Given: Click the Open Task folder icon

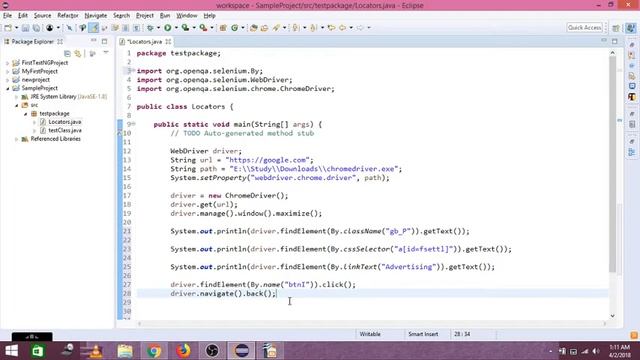Looking at the screenshot, I should tap(264, 28).
